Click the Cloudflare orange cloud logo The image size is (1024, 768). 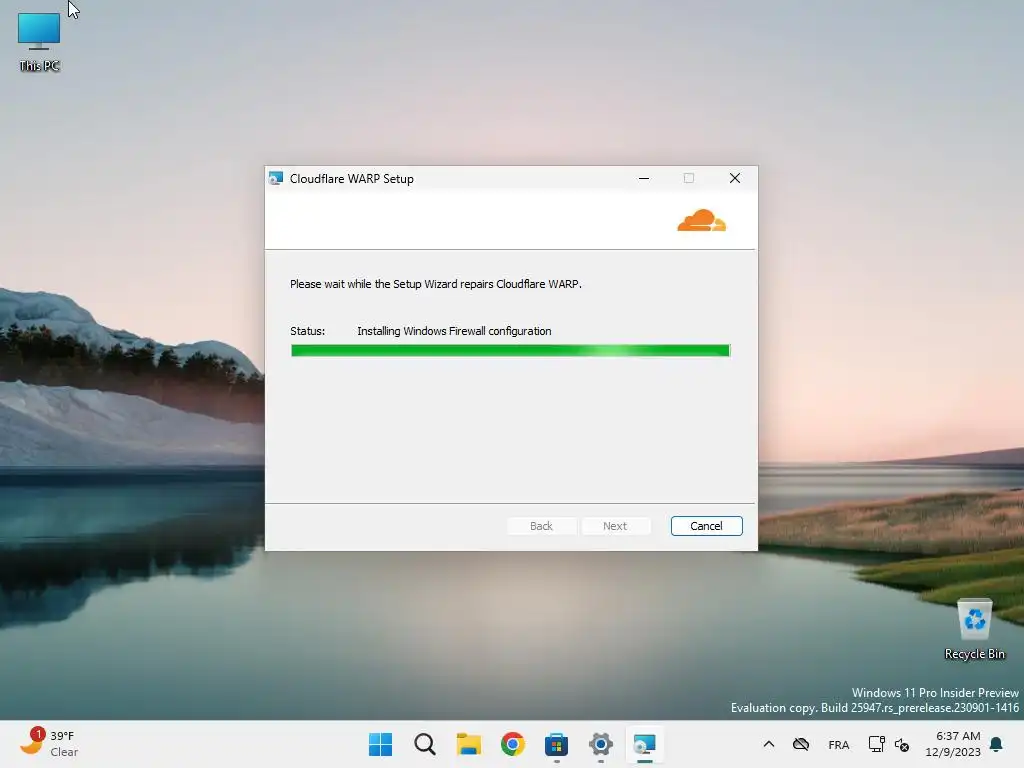pos(701,220)
